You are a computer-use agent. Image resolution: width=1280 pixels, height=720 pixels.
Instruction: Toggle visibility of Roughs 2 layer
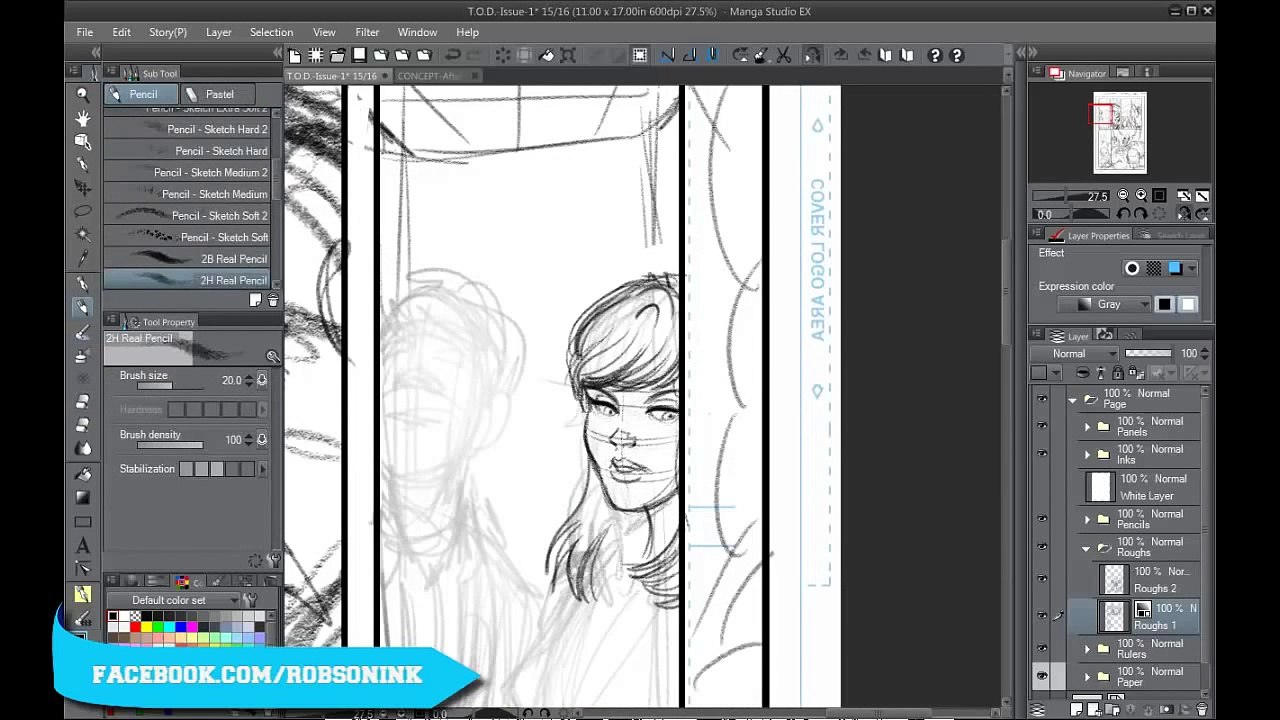coord(1042,579)
